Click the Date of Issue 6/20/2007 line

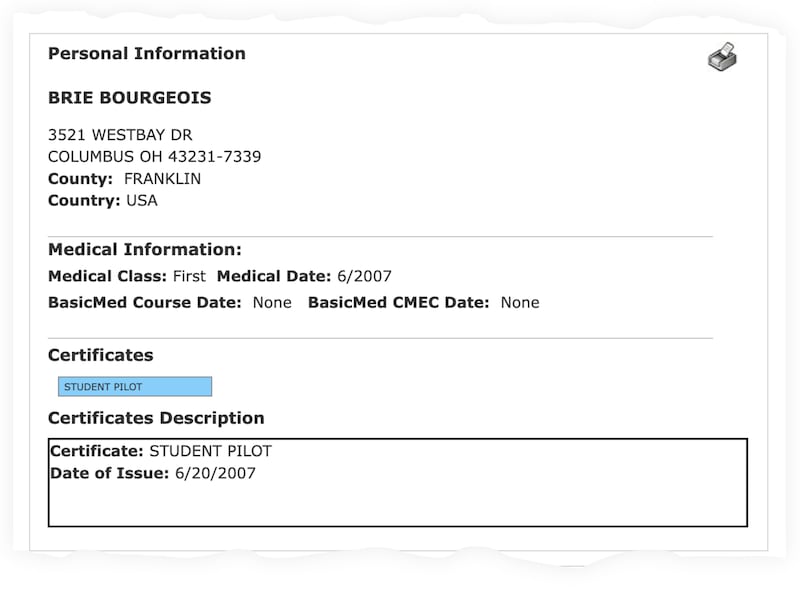152,473
